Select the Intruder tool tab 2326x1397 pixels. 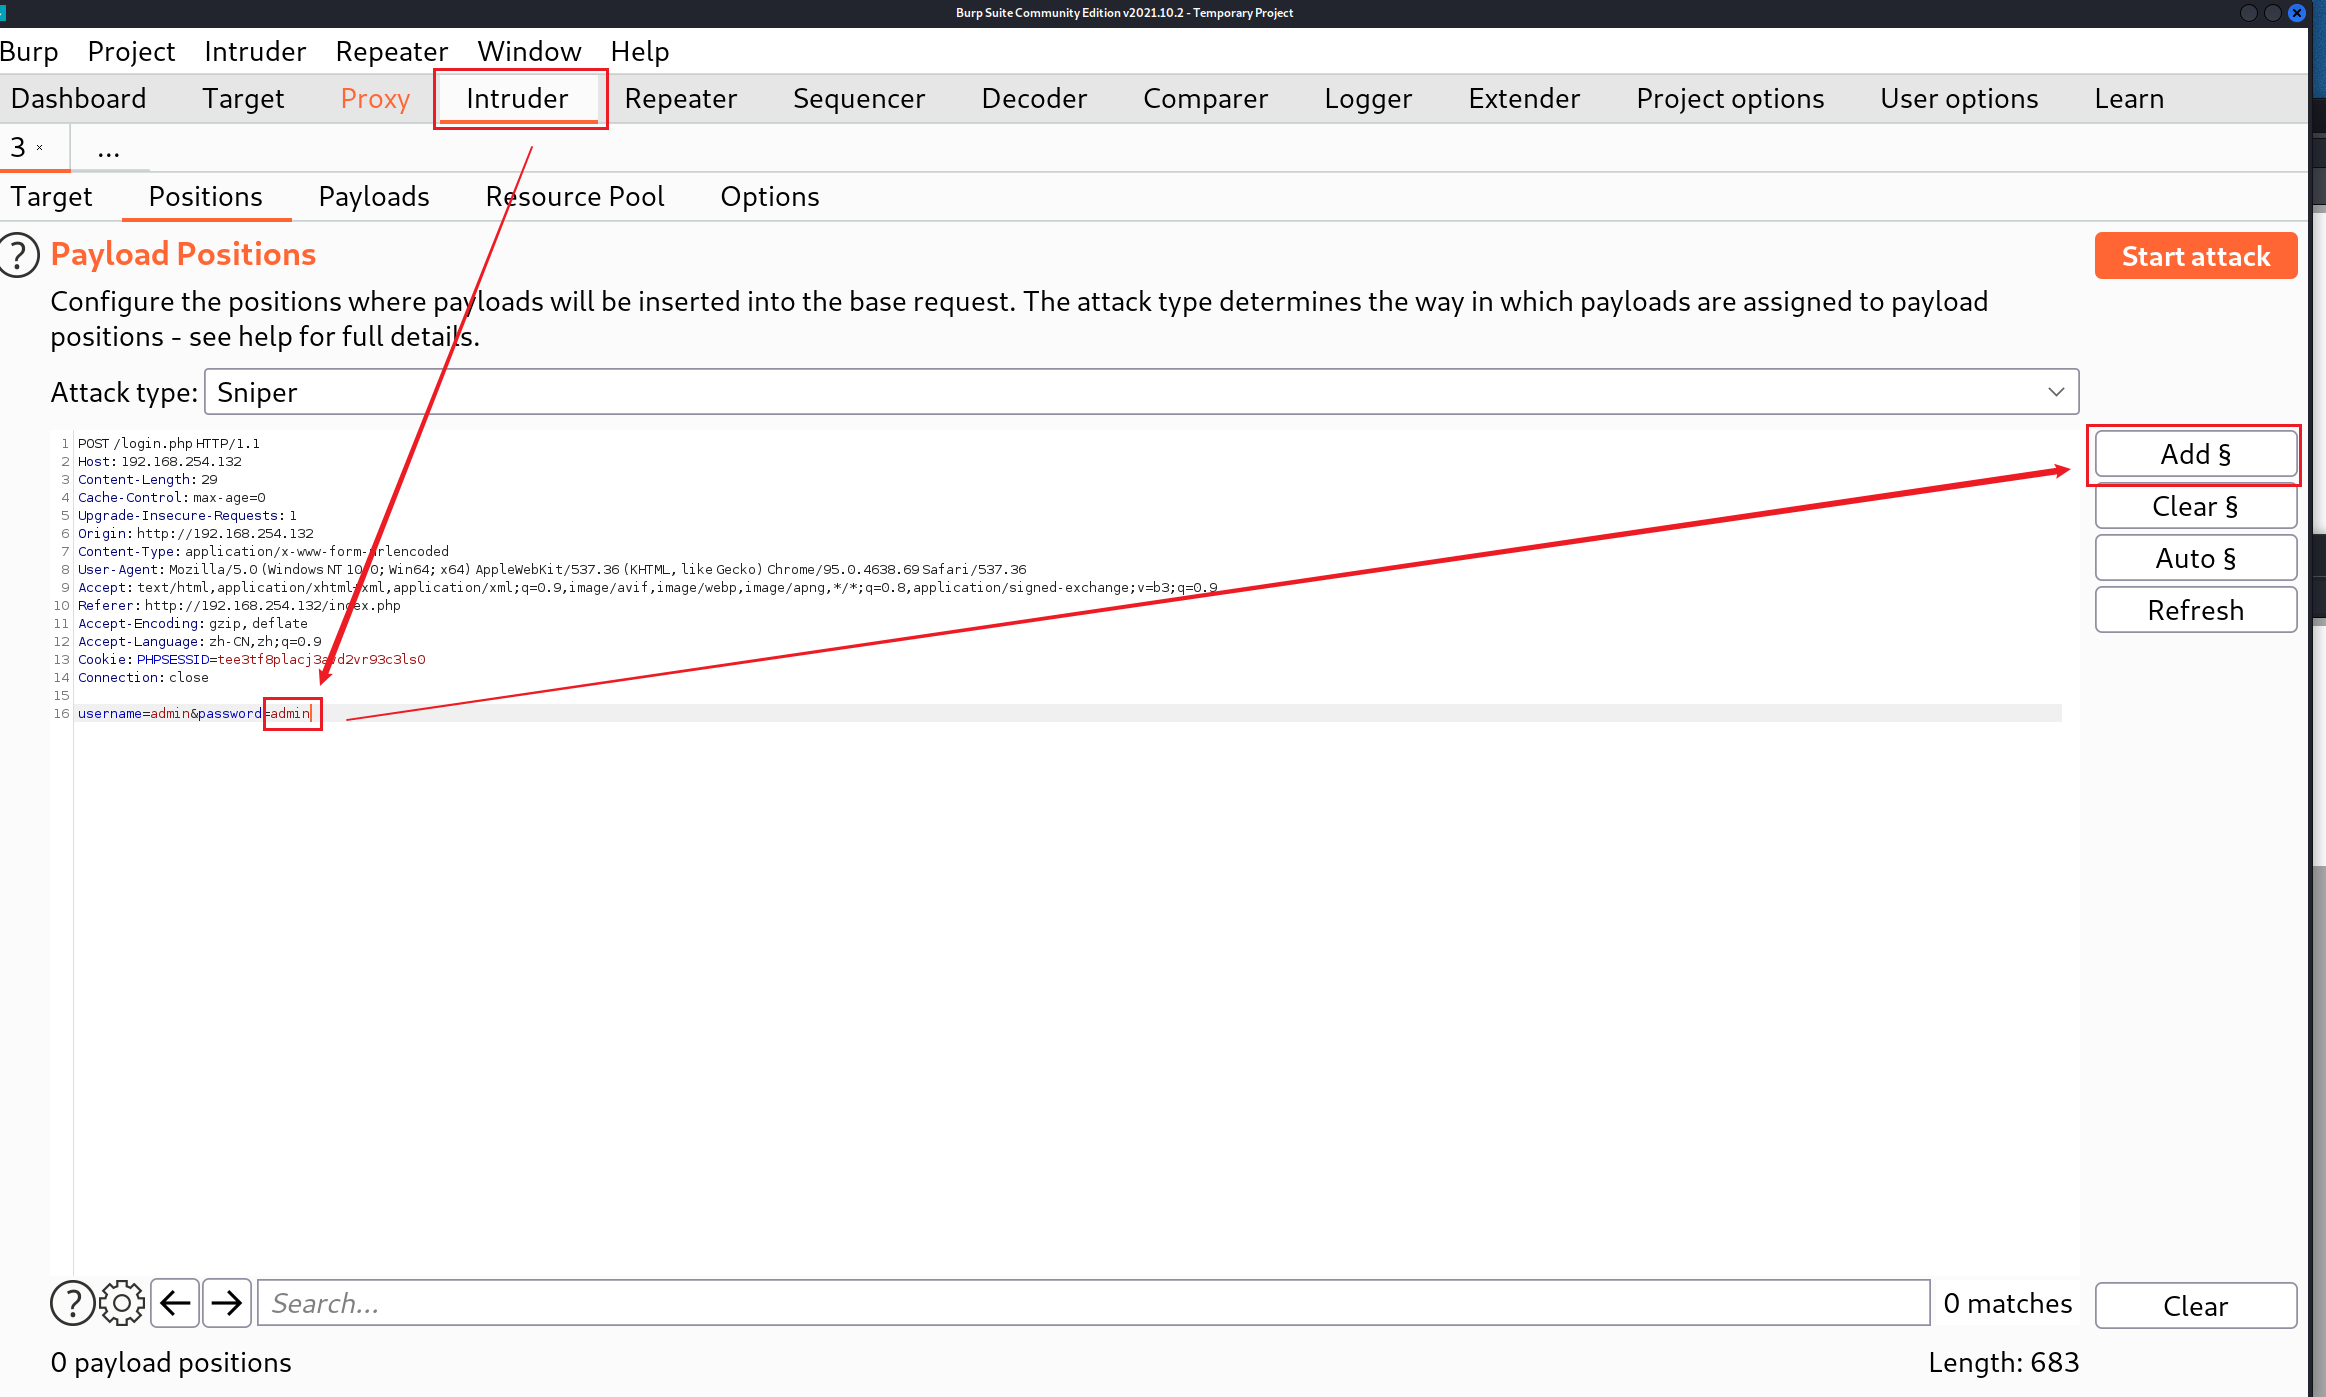point(517,98)
